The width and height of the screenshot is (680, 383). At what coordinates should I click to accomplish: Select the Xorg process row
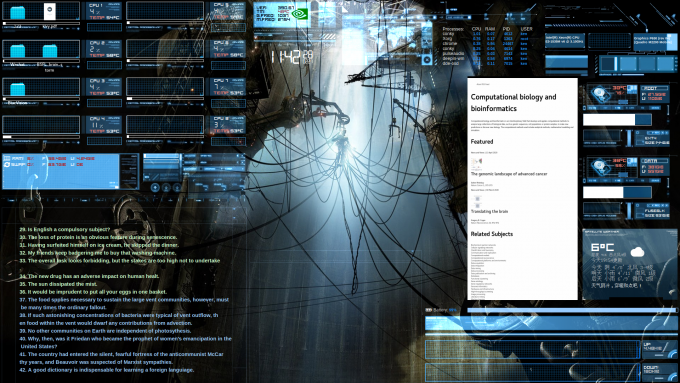tap(485, 39)
